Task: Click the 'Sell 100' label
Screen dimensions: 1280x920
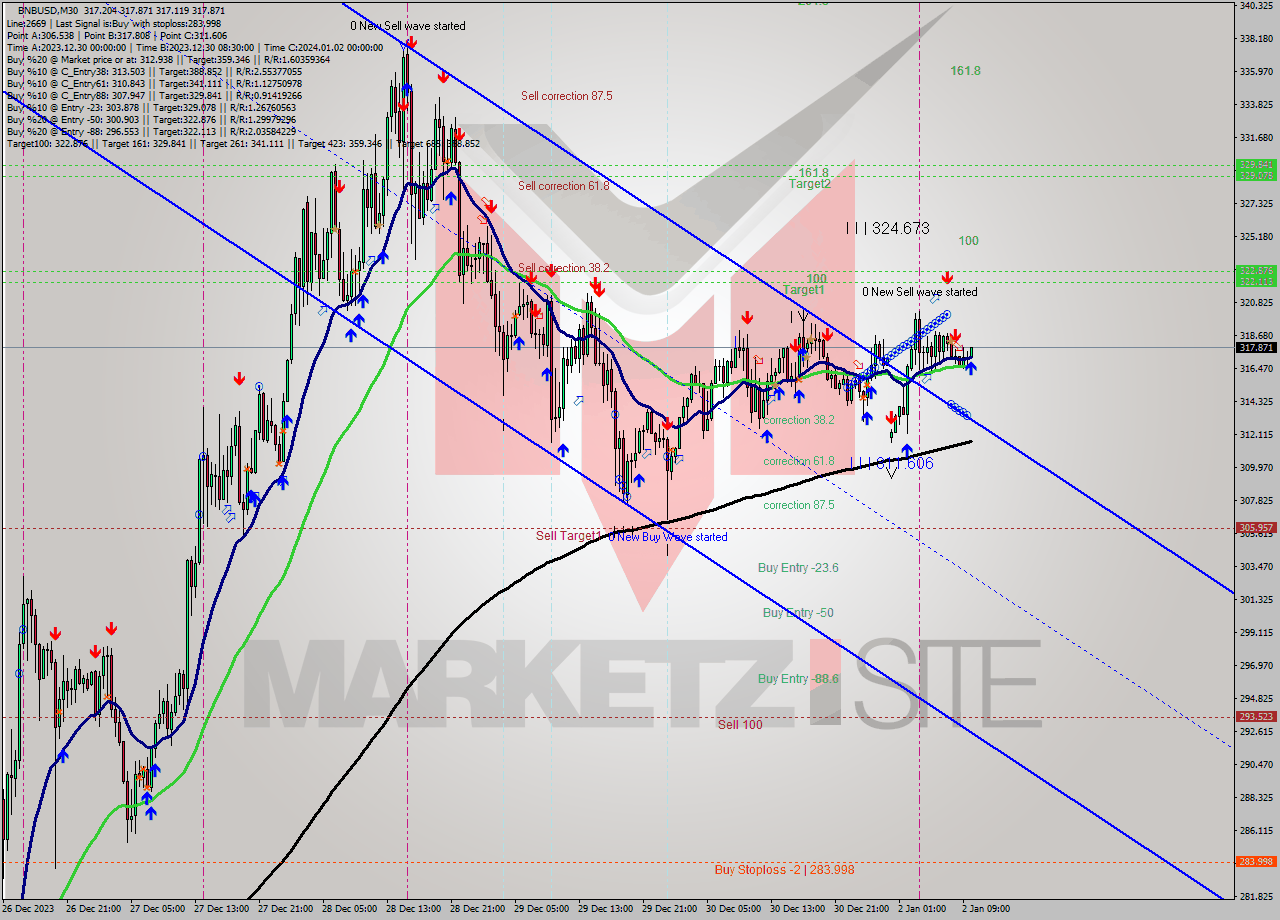Action: (740, 725)
